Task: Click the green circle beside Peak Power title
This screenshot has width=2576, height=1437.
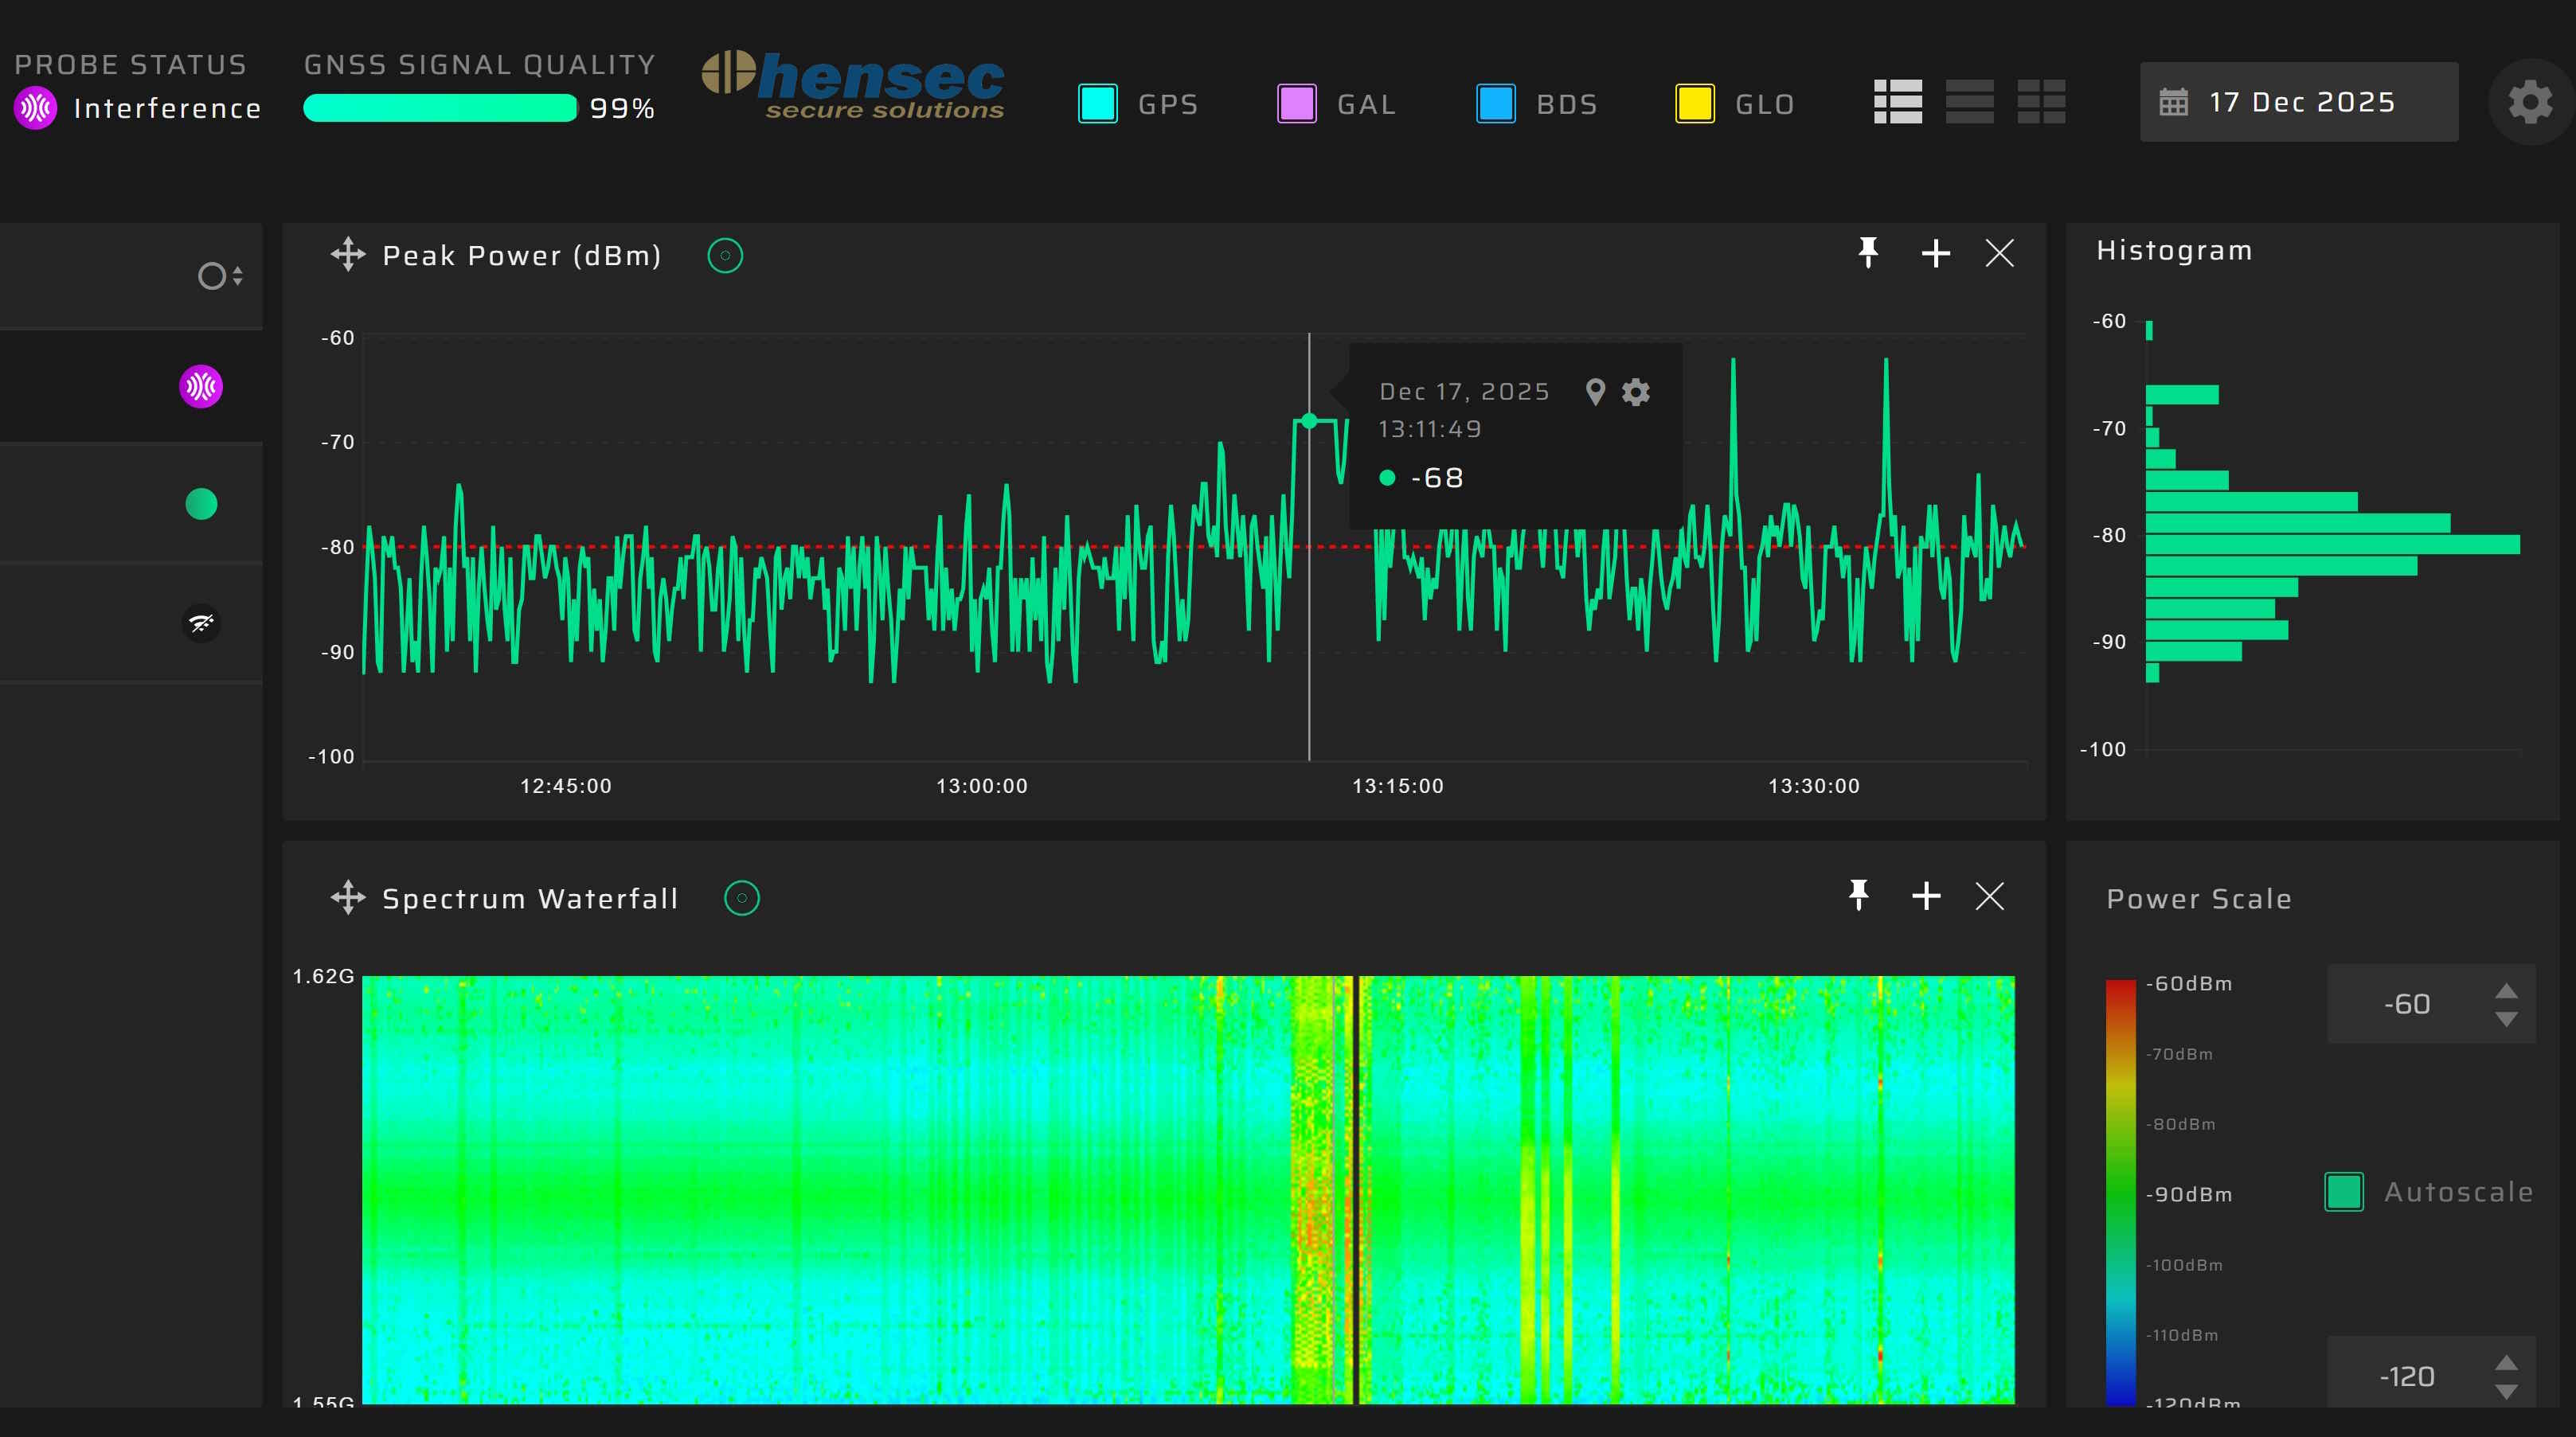Action: (725, 256)
